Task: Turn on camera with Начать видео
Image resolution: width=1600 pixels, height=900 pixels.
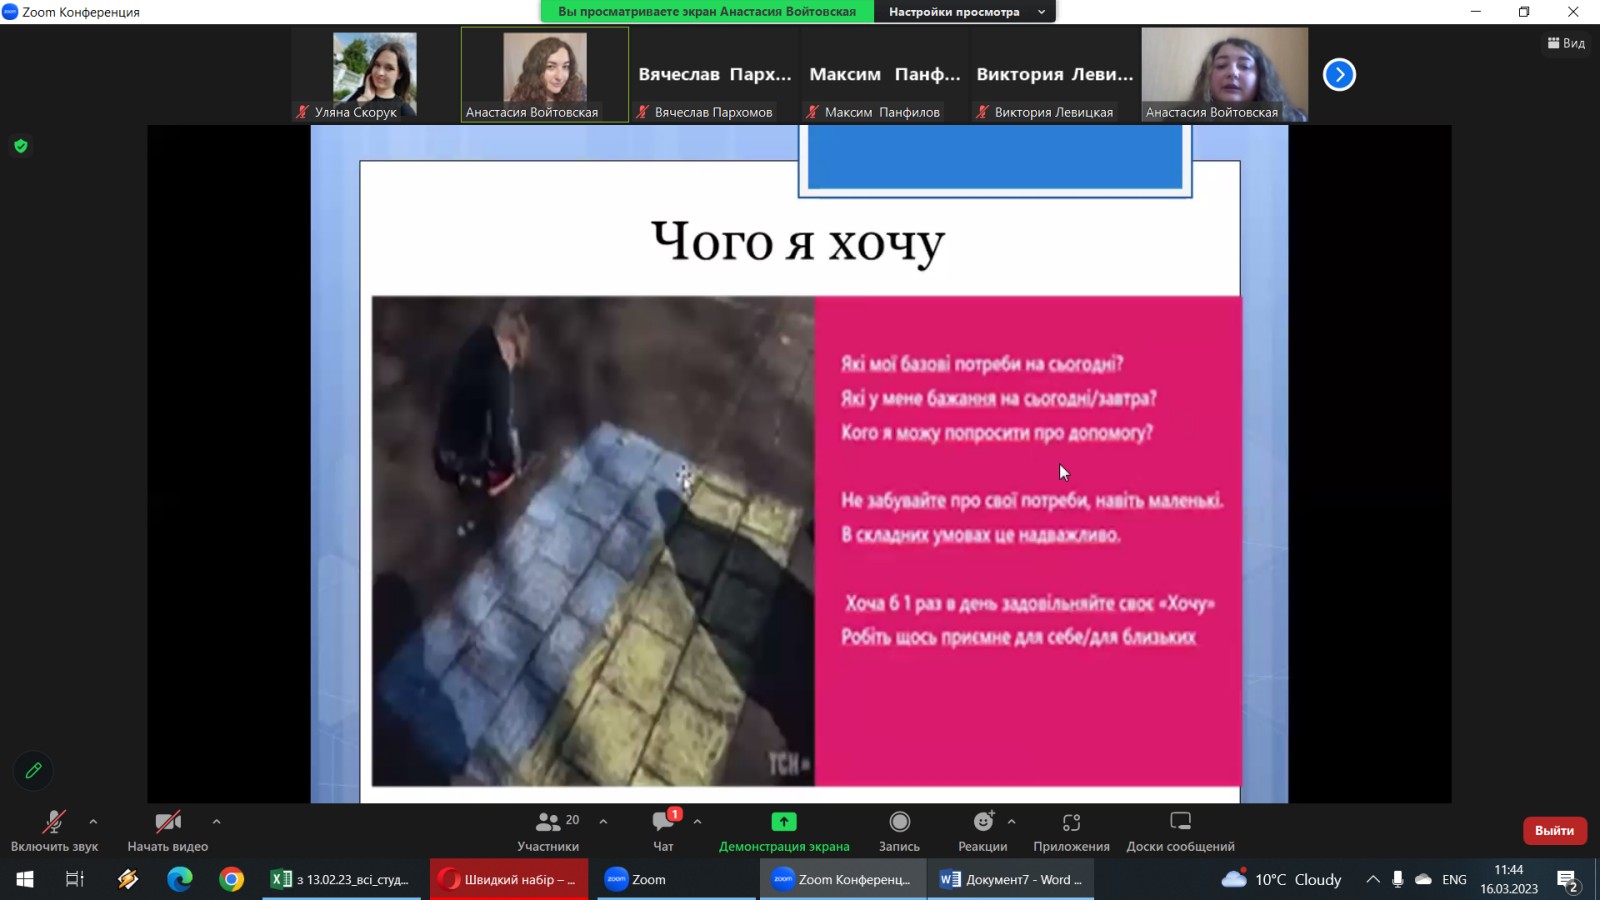Action: pos(167,822)
